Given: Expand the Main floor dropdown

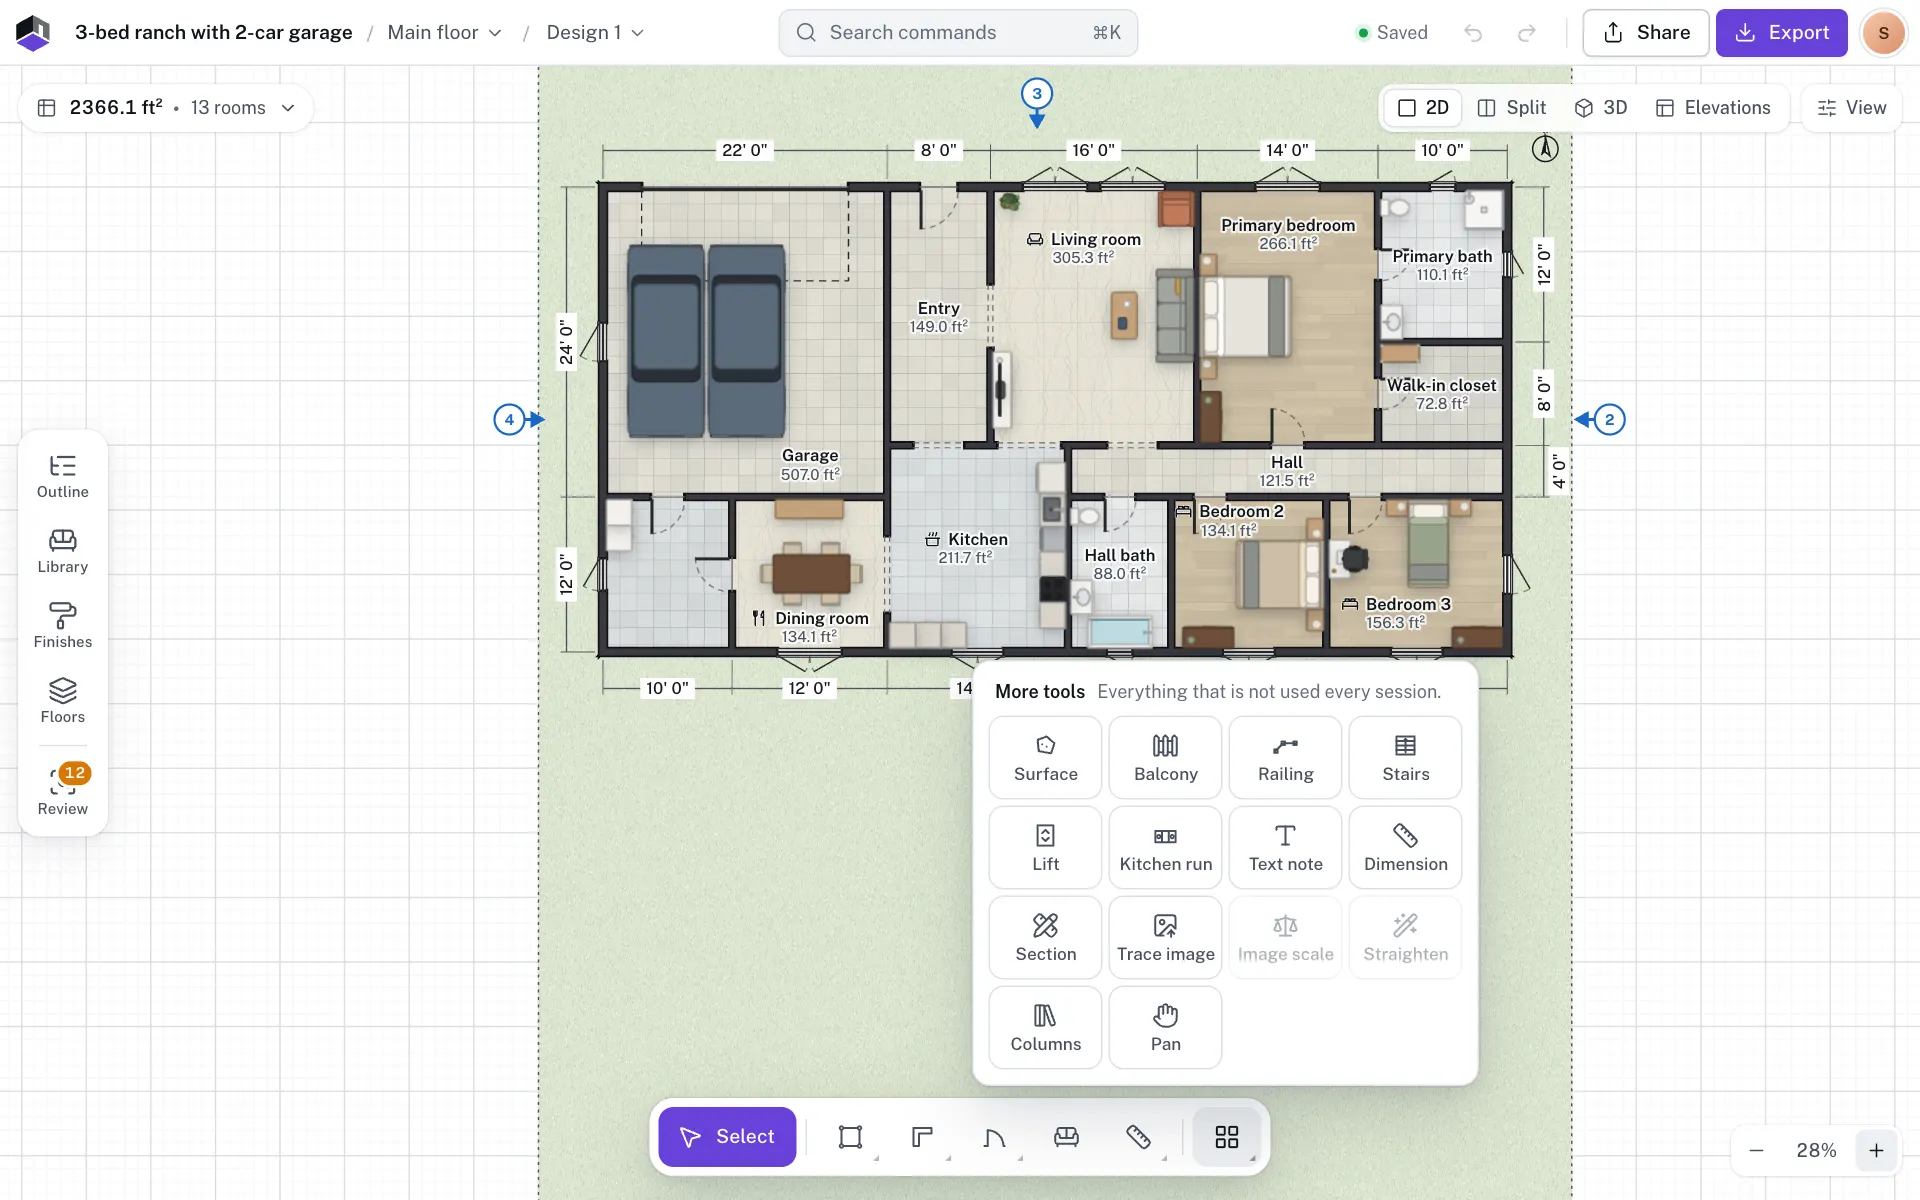Looking at the screenshot, I should [445, 33].
